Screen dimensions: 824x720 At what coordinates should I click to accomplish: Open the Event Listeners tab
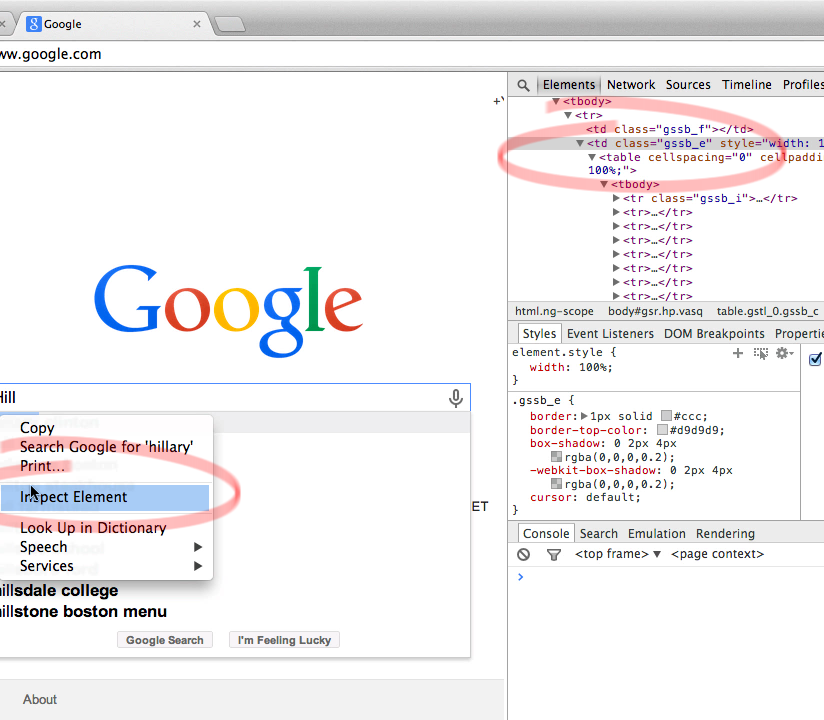pyautogui.click(x=610, y=334)
